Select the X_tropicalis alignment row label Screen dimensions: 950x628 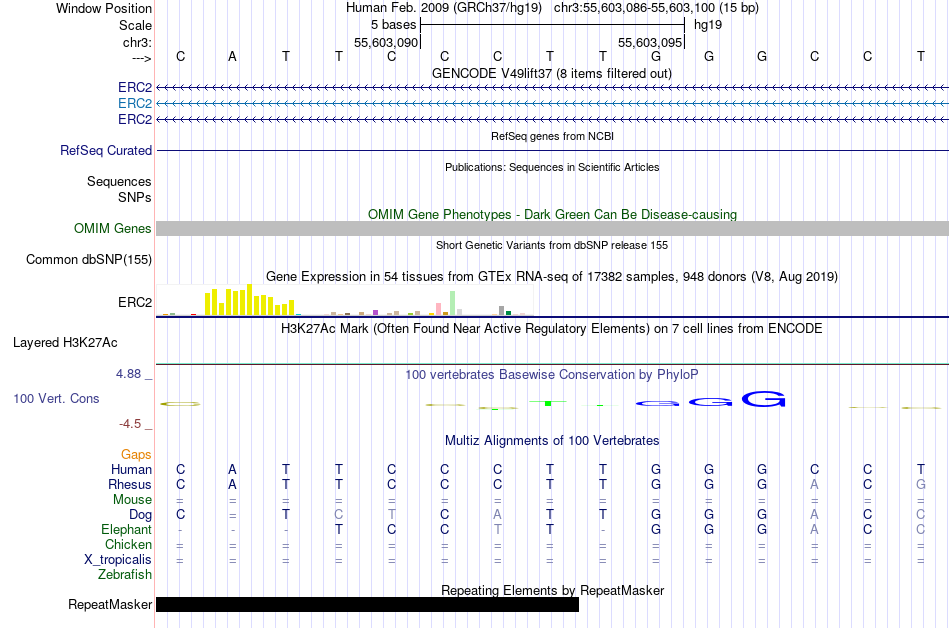[x=118, y=560]
